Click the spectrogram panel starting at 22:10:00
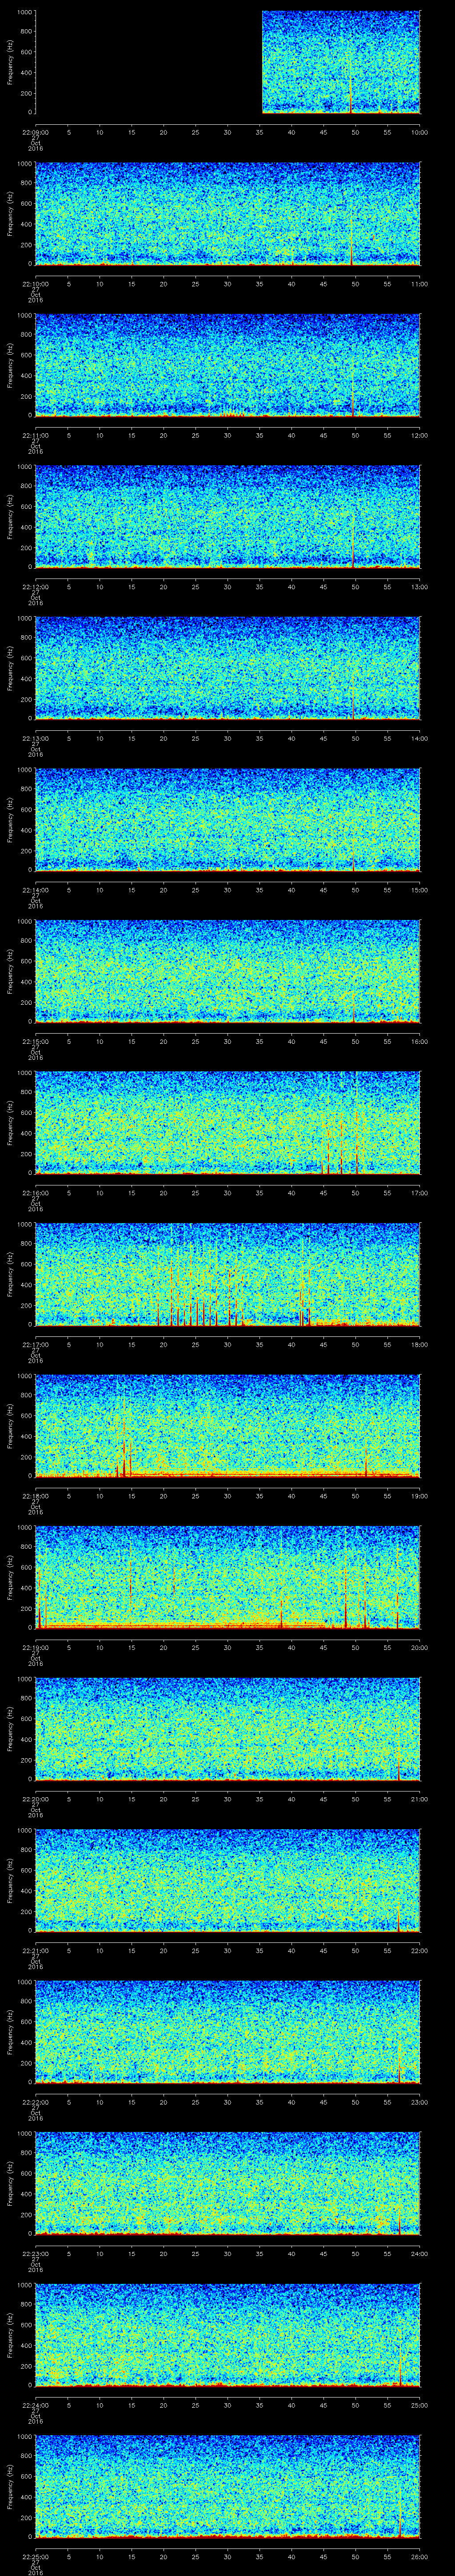The image size is (455, 2576). (228, 214)
